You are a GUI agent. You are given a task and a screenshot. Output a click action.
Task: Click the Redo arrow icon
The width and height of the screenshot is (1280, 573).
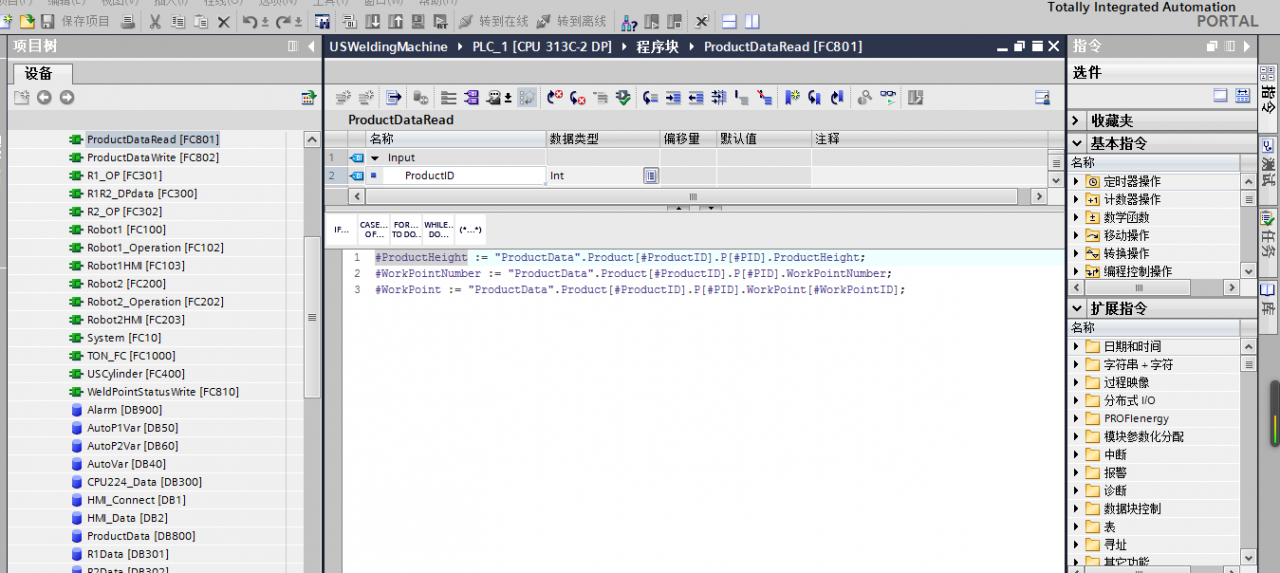[x=283, y=21]
